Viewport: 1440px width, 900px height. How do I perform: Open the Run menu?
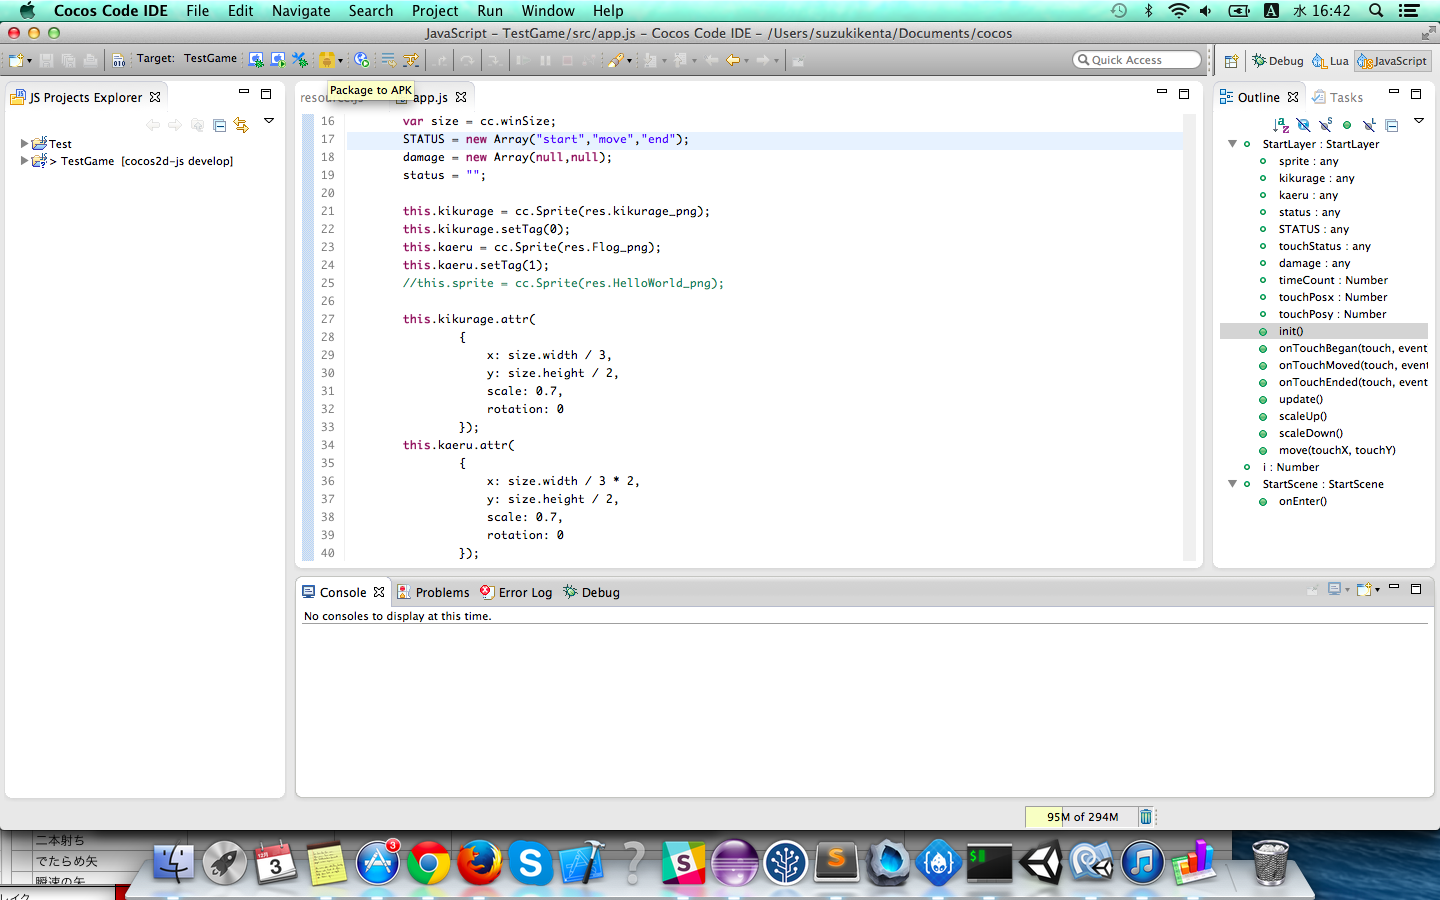point(490,11)
